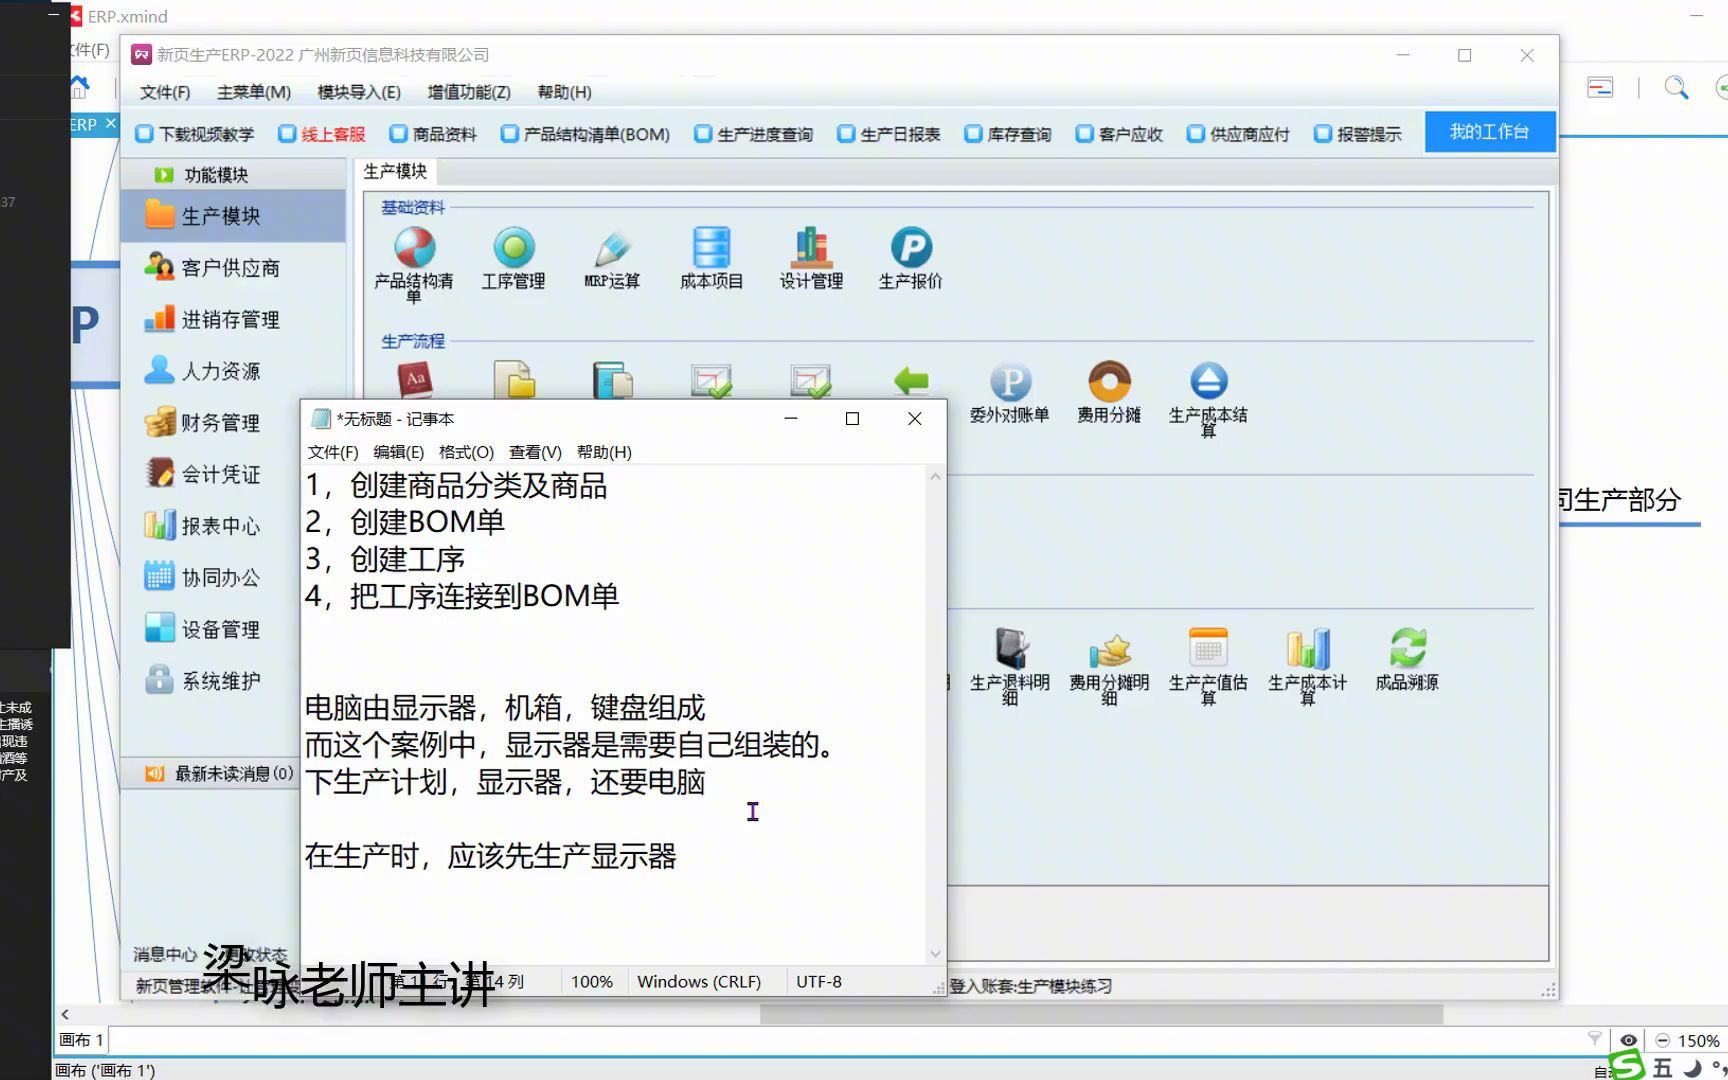Open Notepad 查看(V) menu
This screenshot has width=1728, height=1080.
[535, 452]
